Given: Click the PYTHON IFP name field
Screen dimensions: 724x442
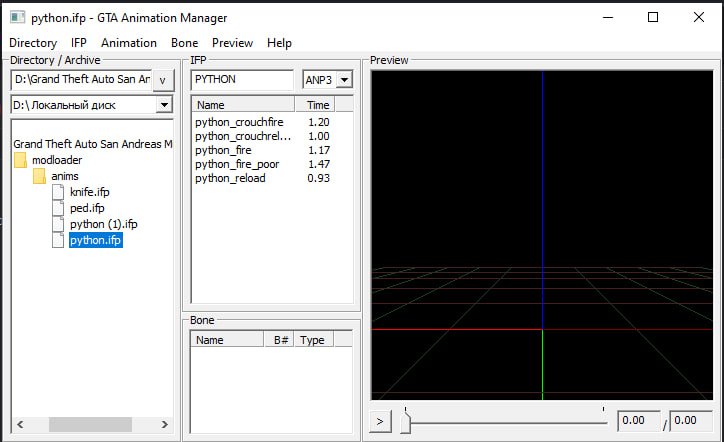Looking at the screenshot, I should click(241, 79).
